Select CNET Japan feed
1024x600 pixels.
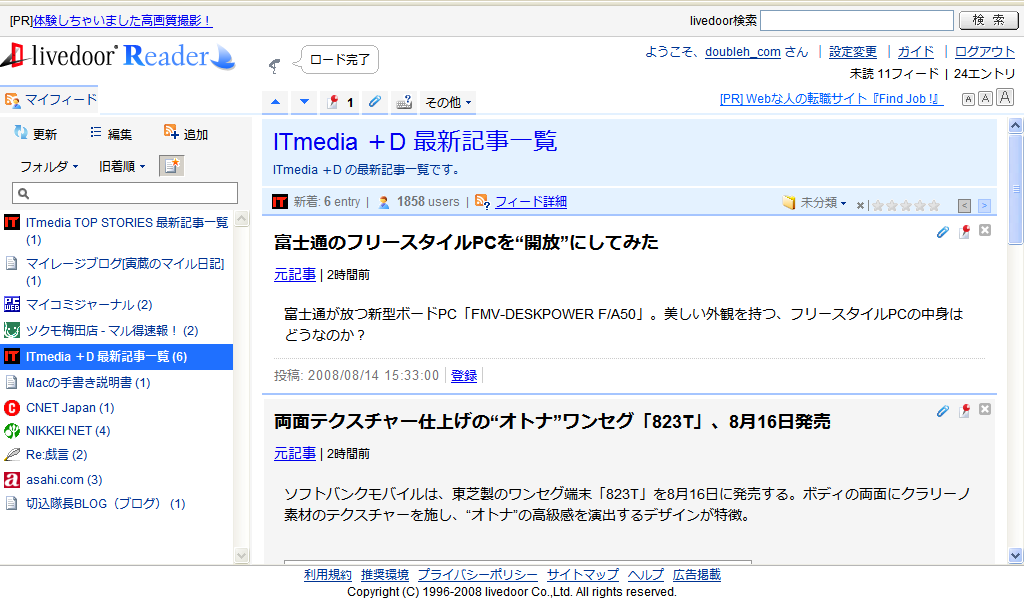click(116, 407)
